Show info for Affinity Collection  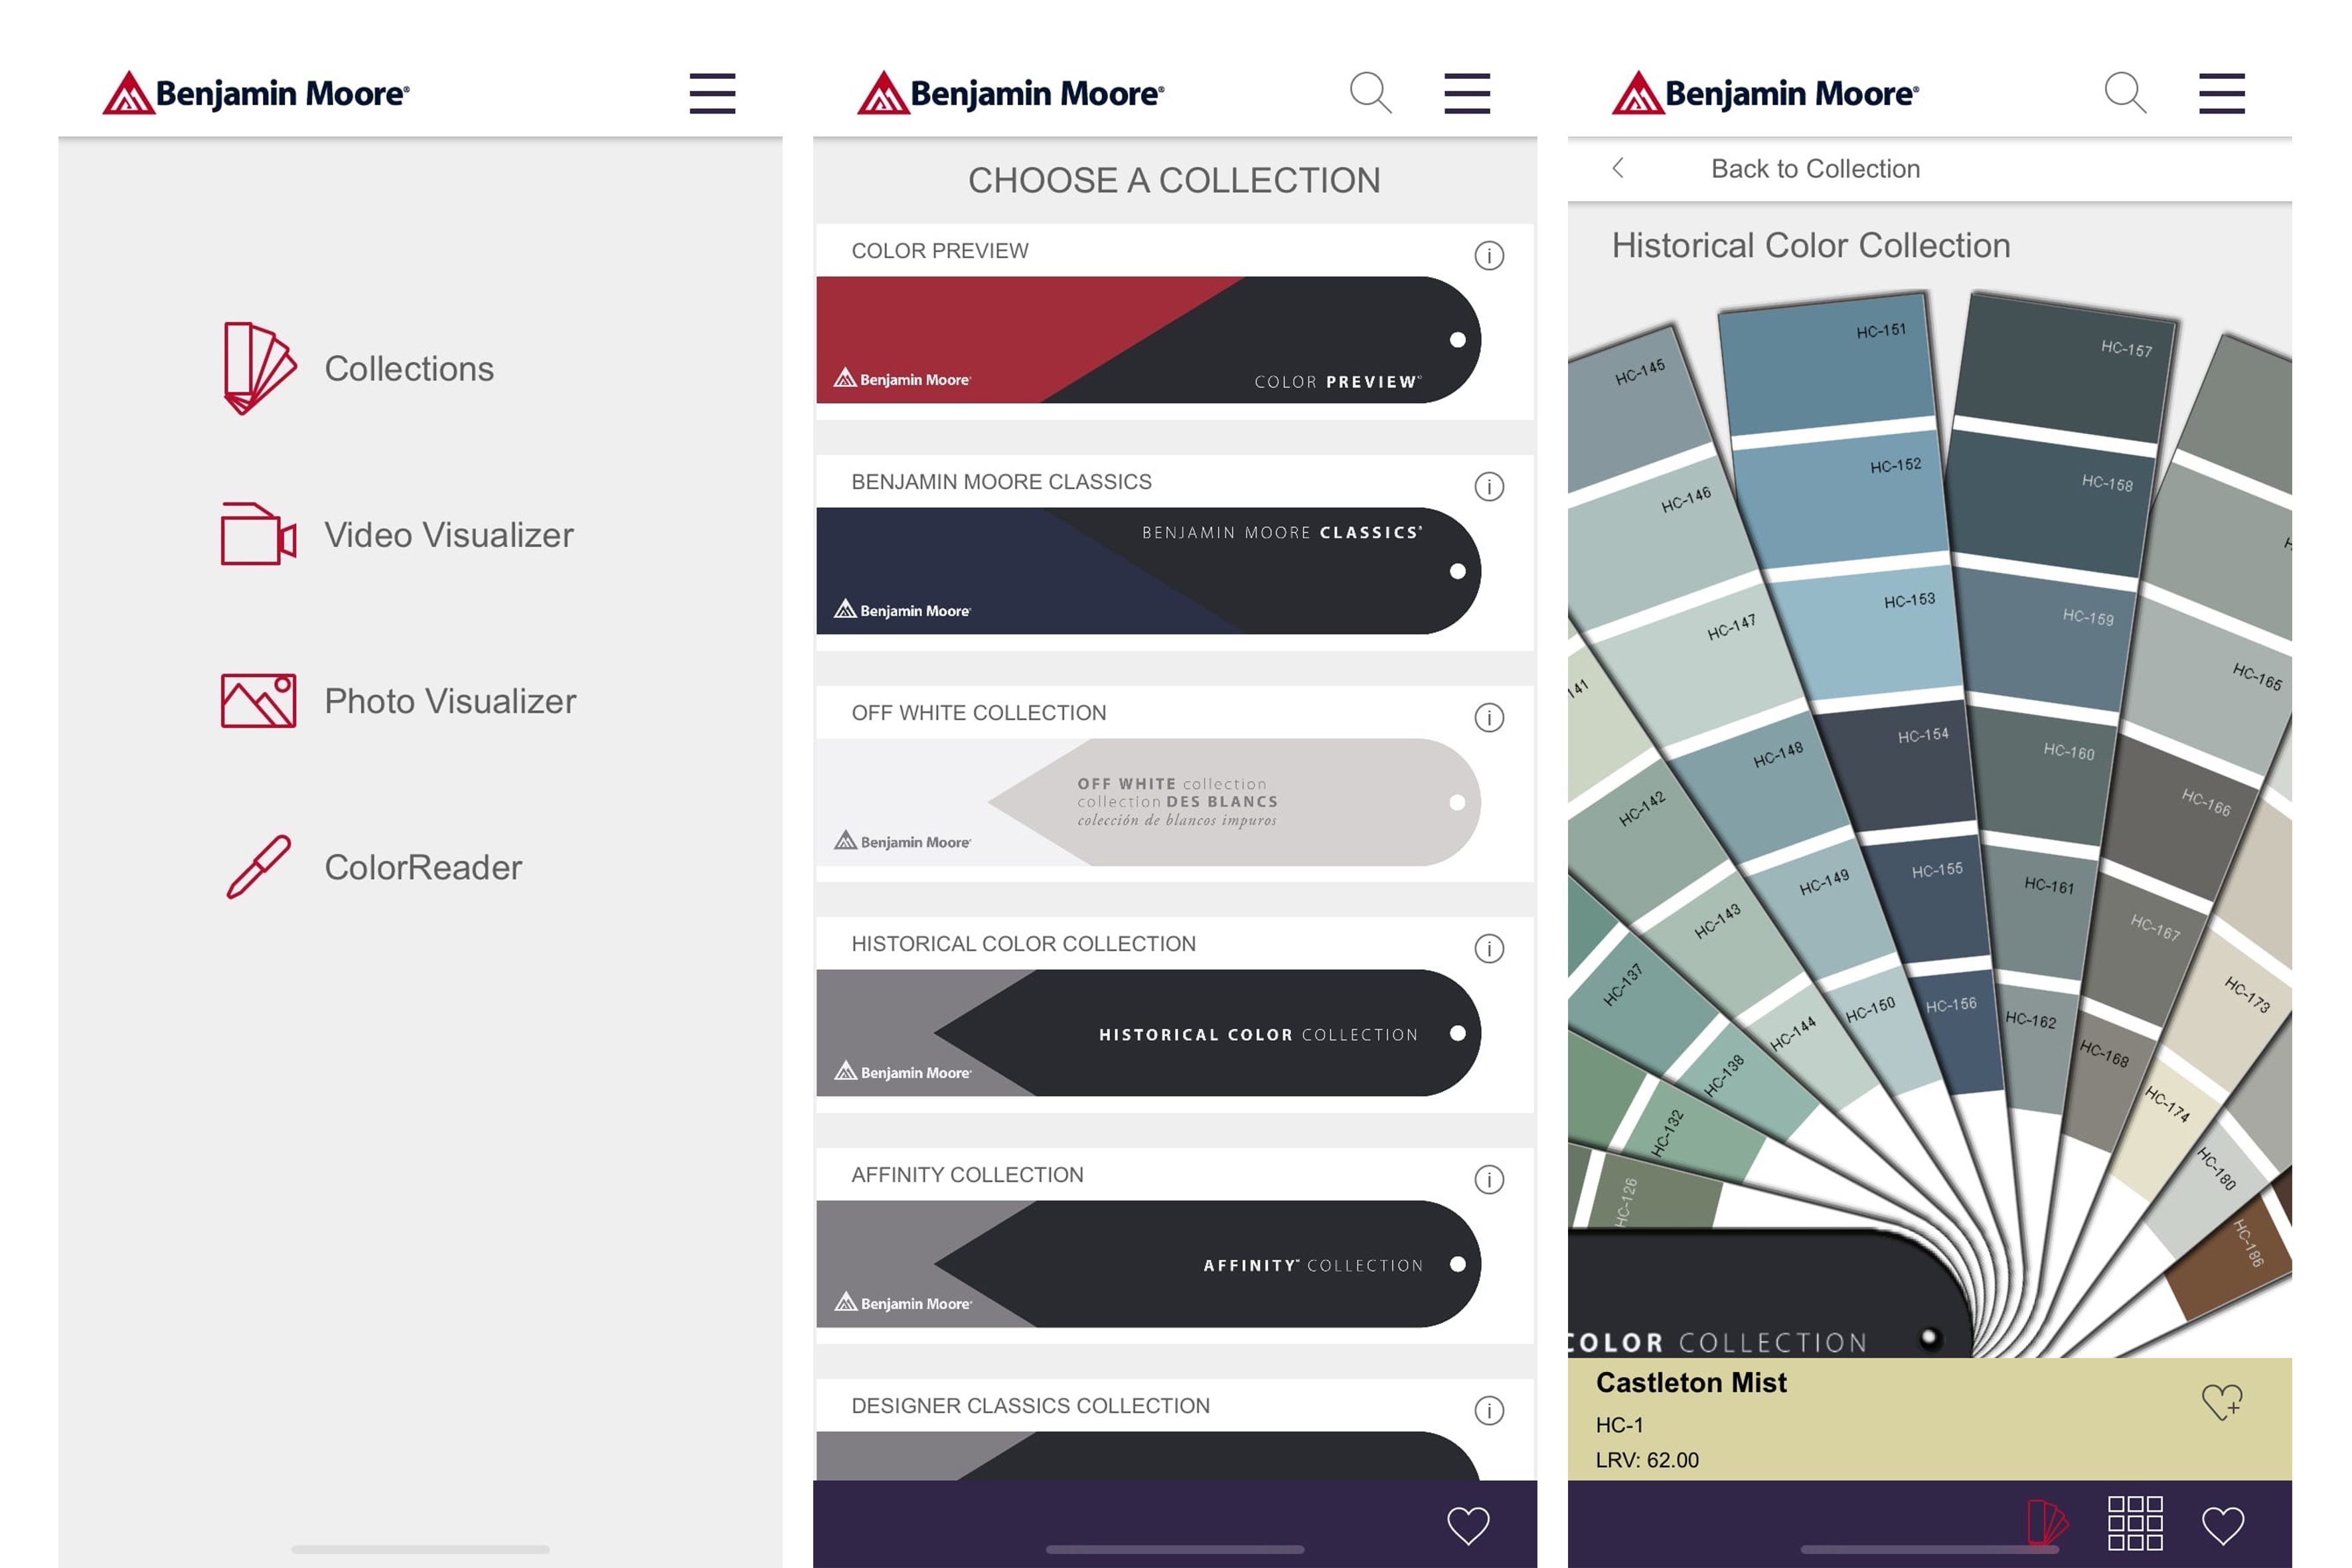[1489, 1179]
